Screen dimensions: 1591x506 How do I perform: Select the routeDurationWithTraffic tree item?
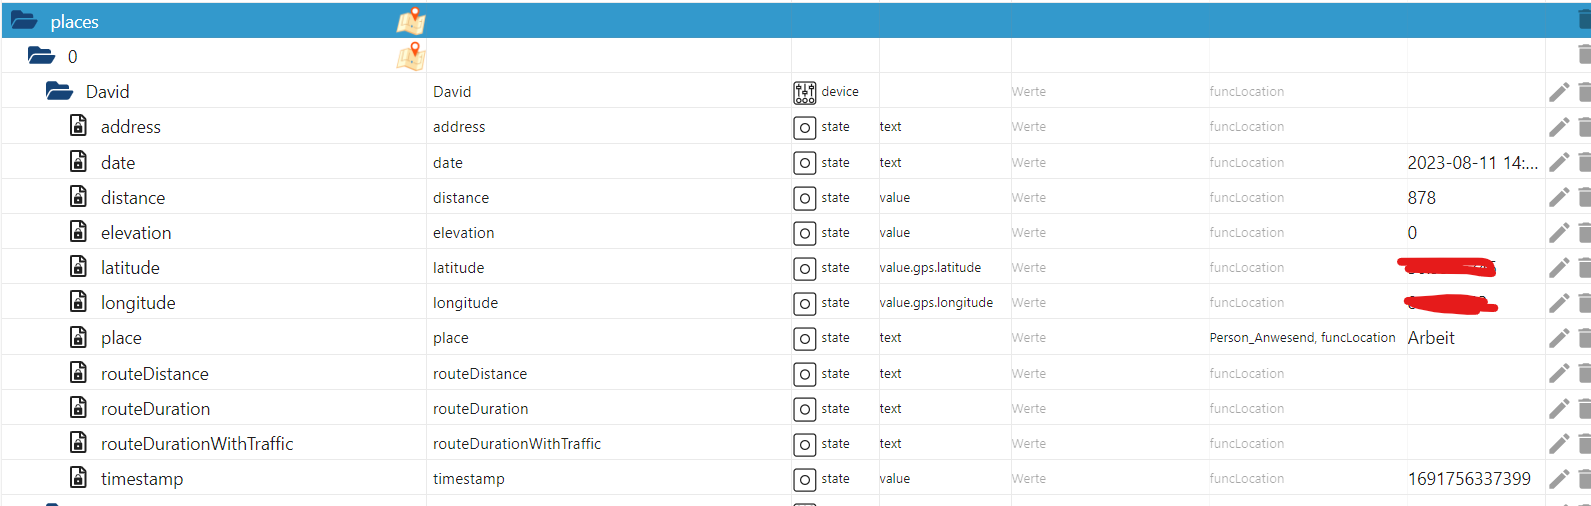pos(196,444)
